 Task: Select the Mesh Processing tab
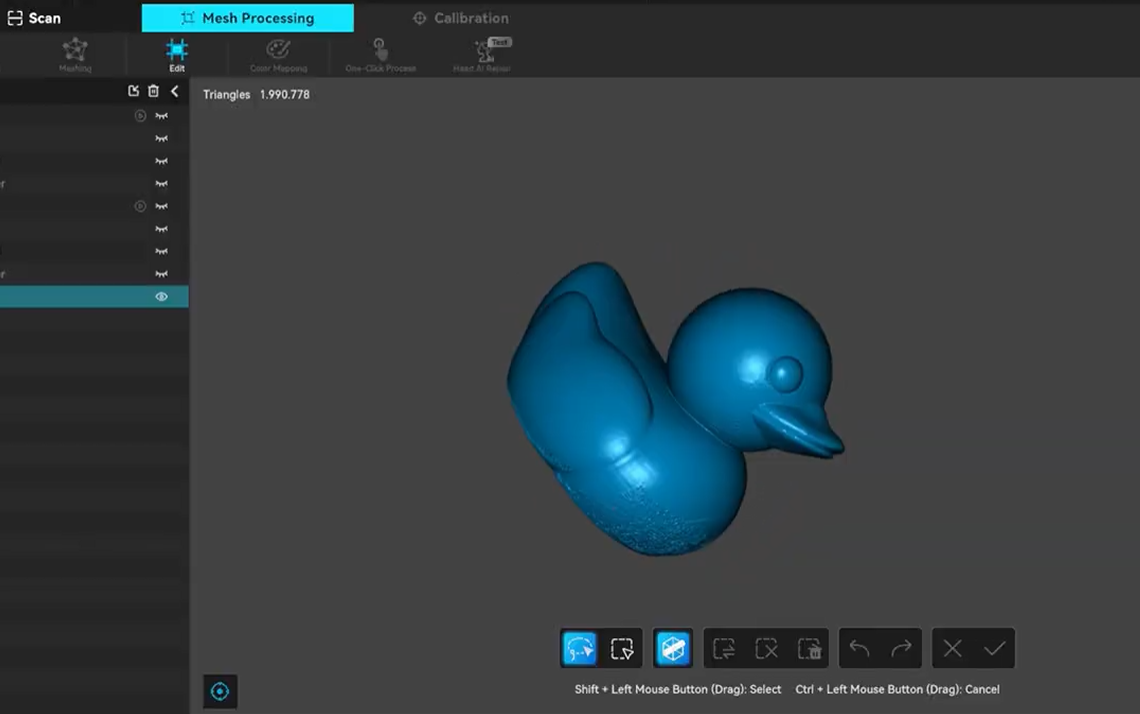click(247, 18)
